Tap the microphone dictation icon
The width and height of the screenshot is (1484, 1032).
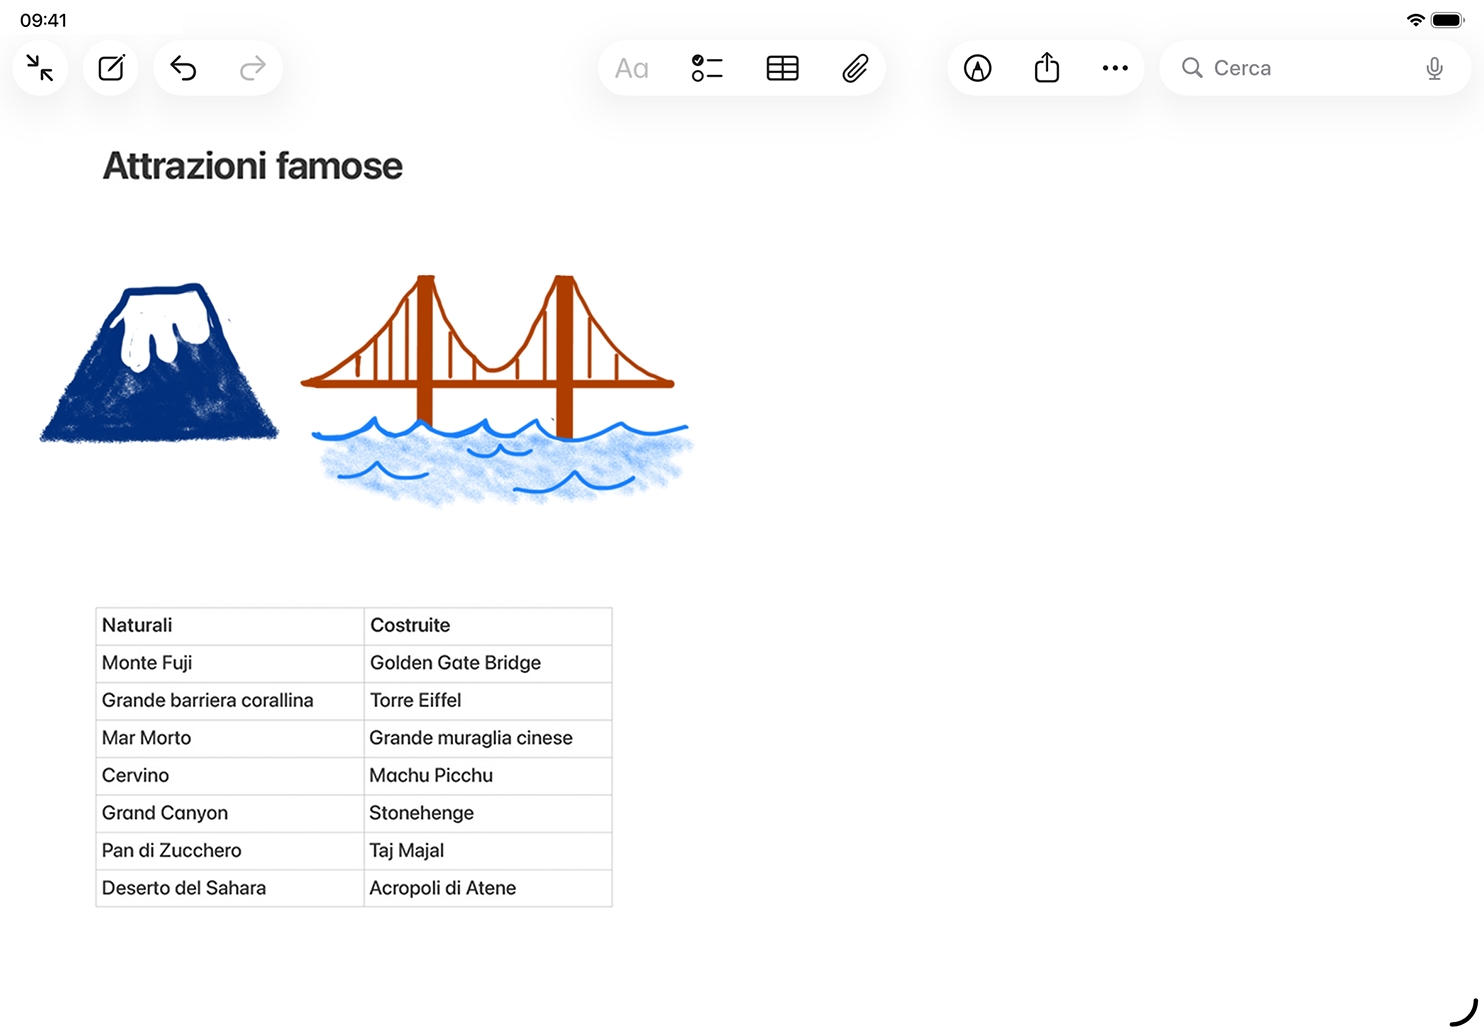[1434, 68]
